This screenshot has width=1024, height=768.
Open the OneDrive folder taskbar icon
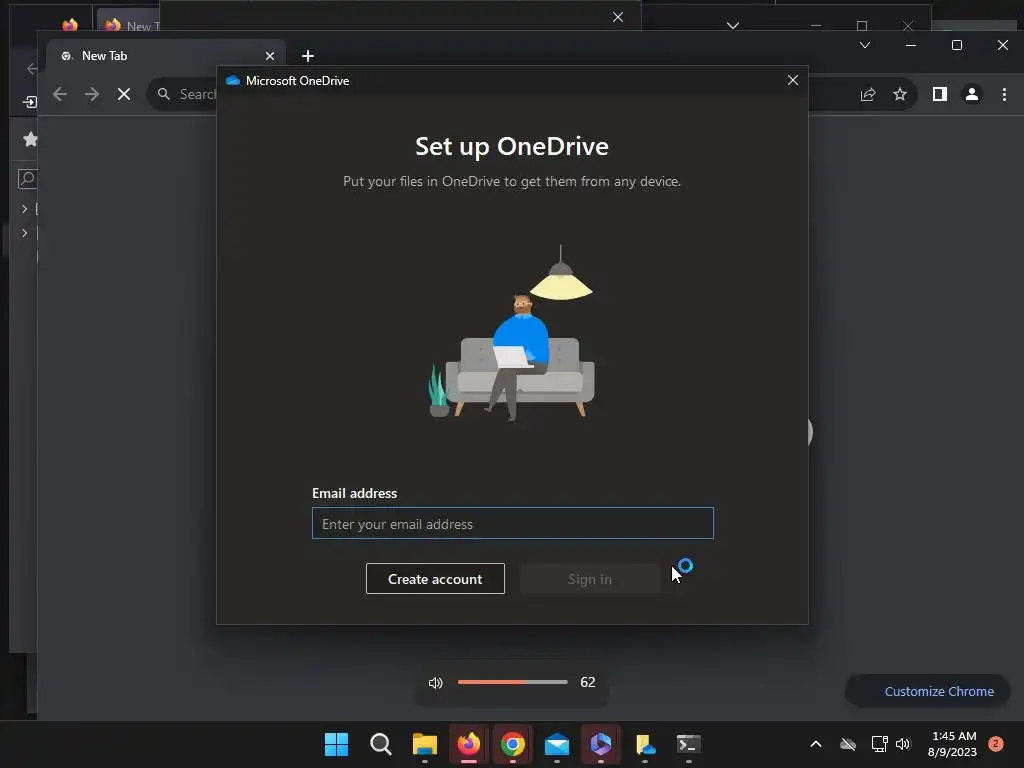click(645, 744)
